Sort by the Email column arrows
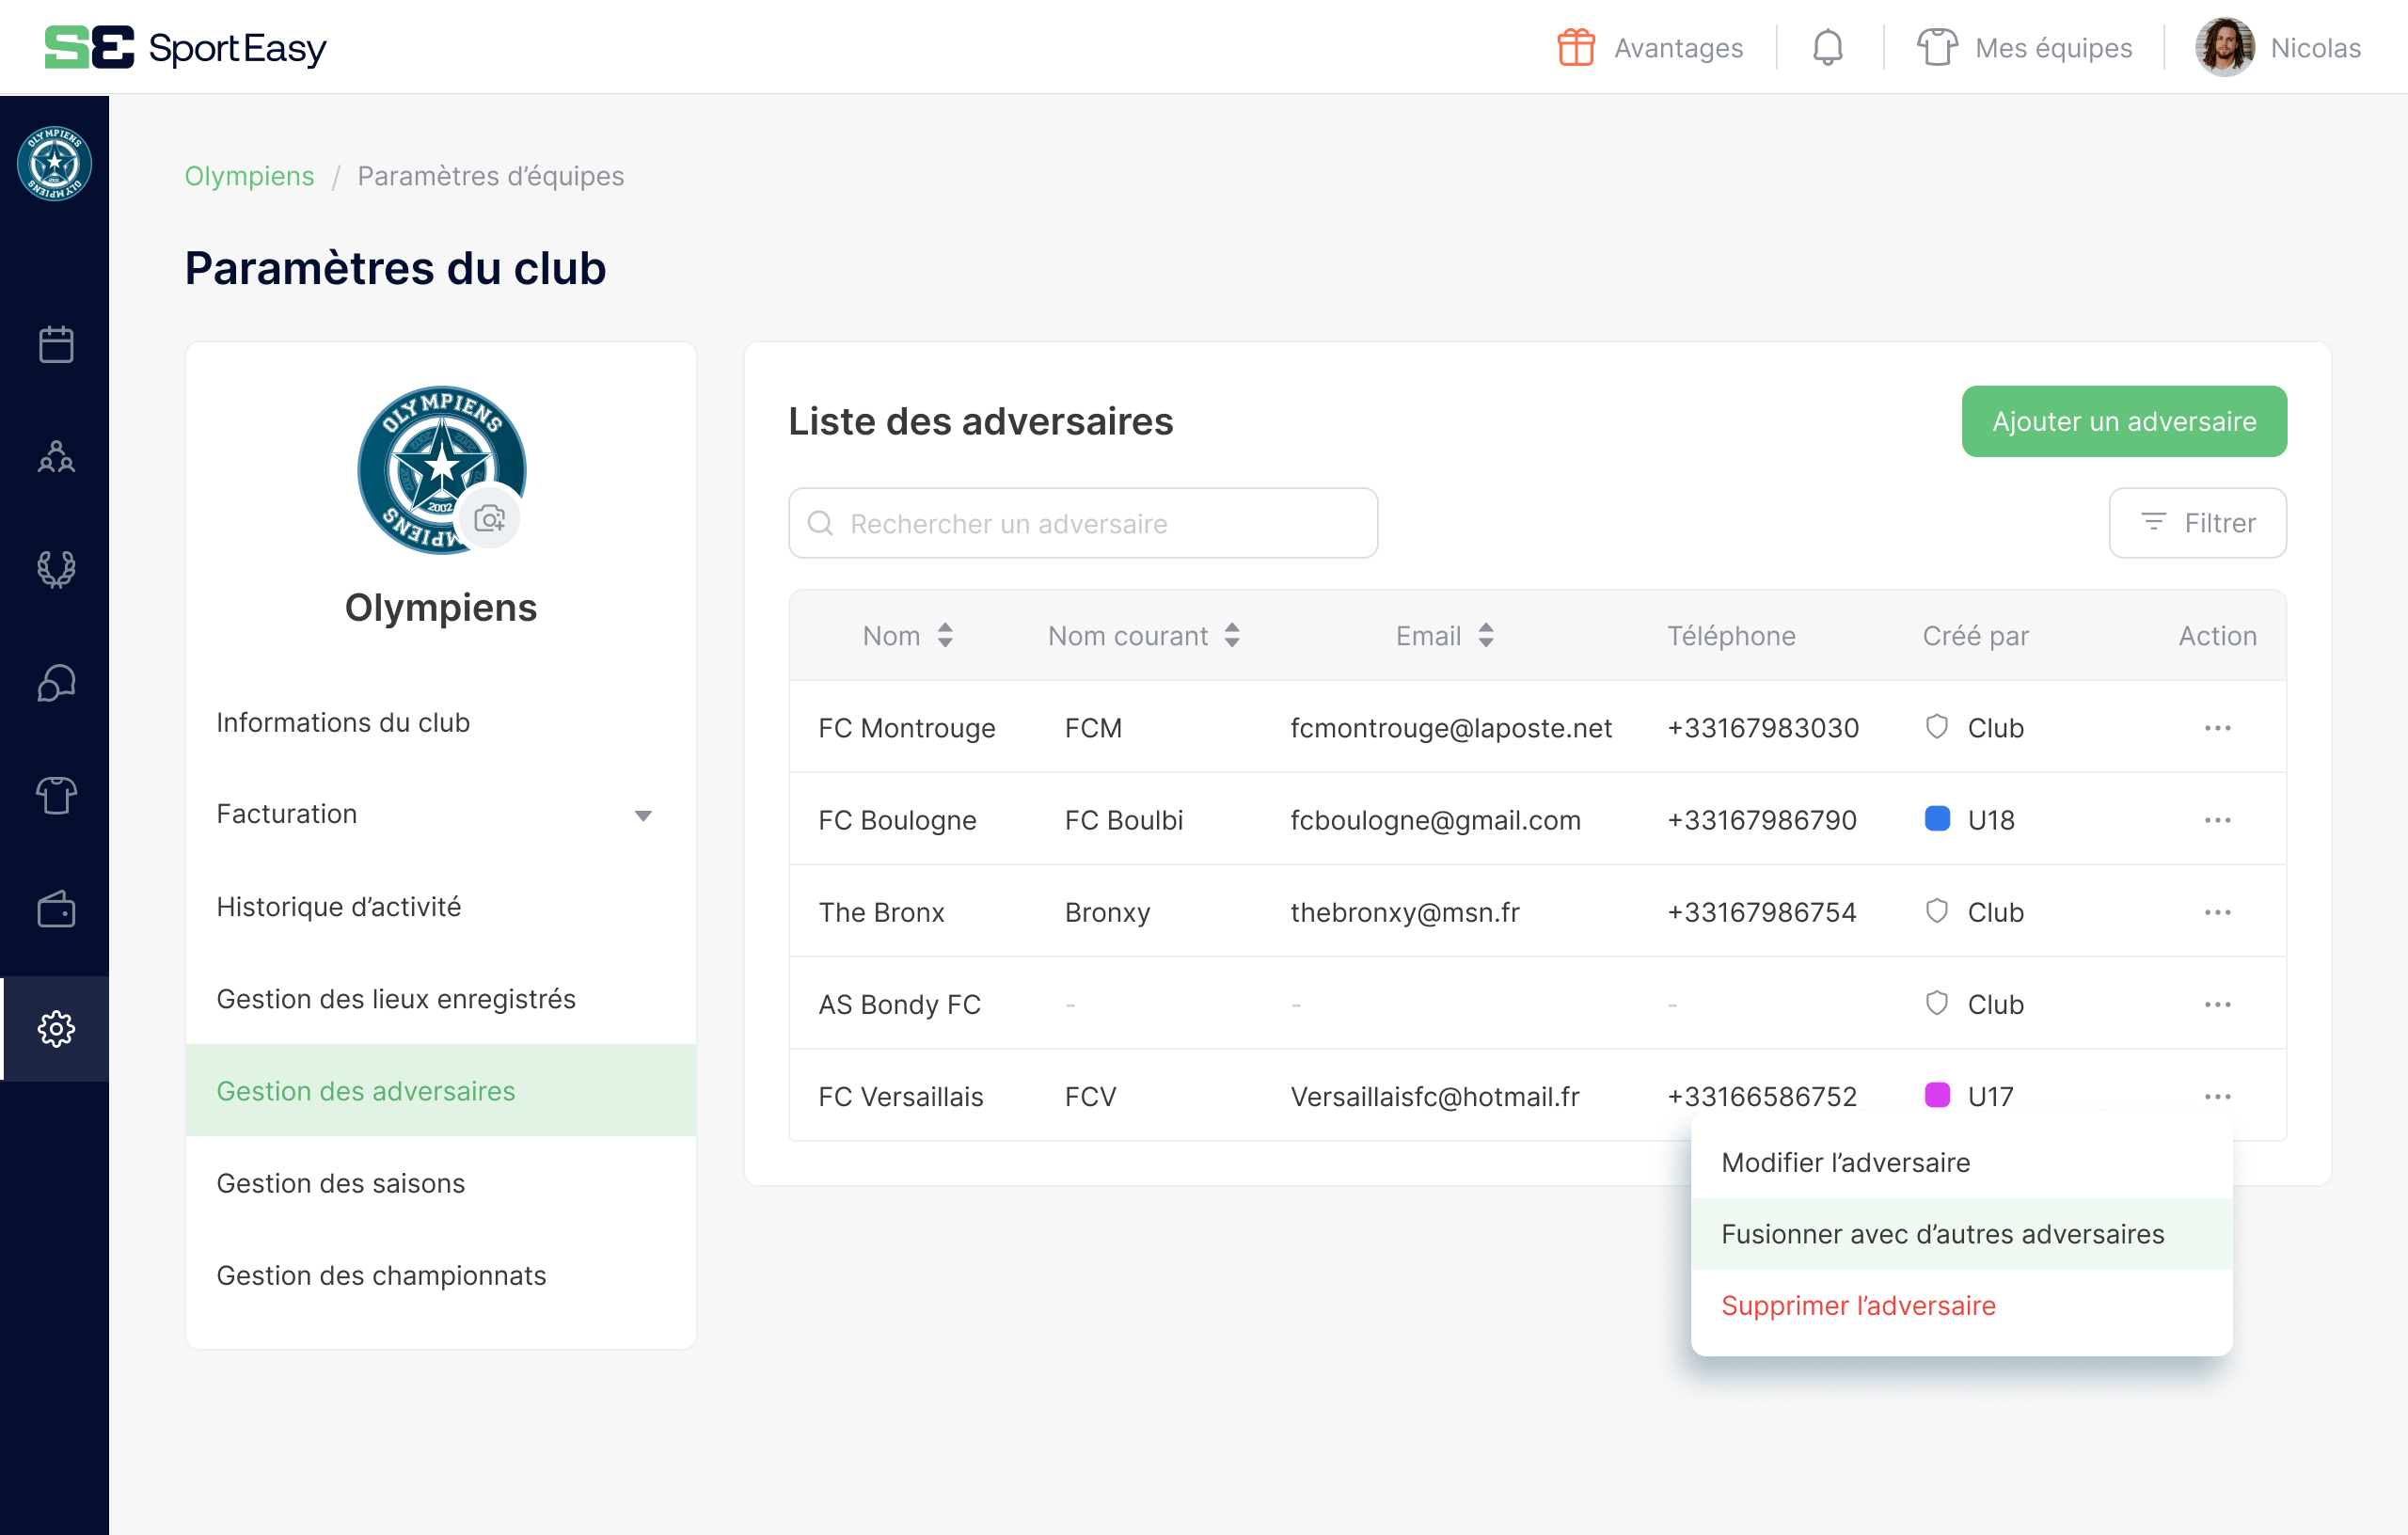2408x1535 pixels. [1486, 635]
